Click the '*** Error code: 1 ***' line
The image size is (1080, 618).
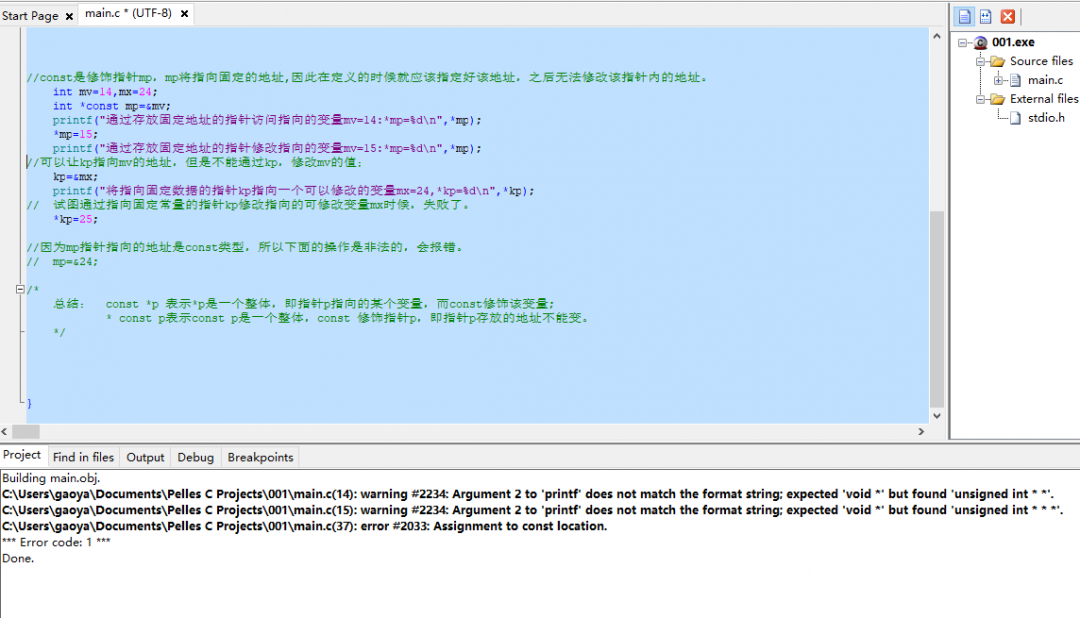(x=56, y=542)
